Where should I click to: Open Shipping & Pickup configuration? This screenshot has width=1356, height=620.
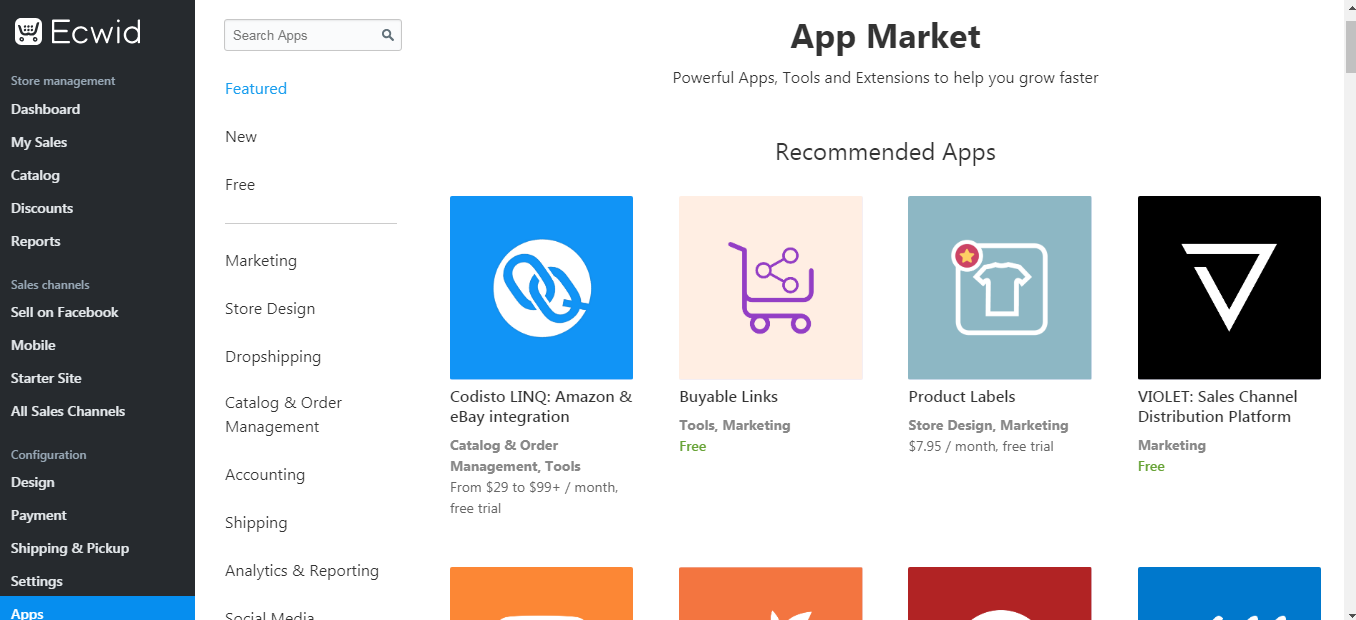[x=70, y=548]
